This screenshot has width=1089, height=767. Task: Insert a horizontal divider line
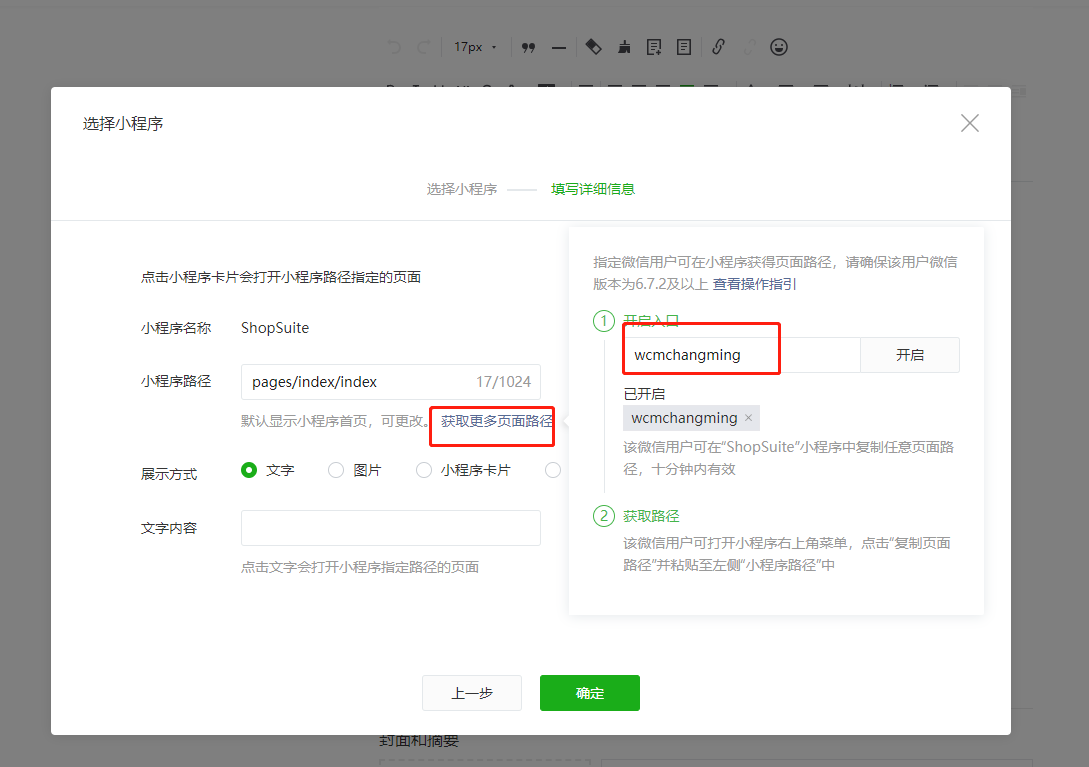click(x=559, y=48)
